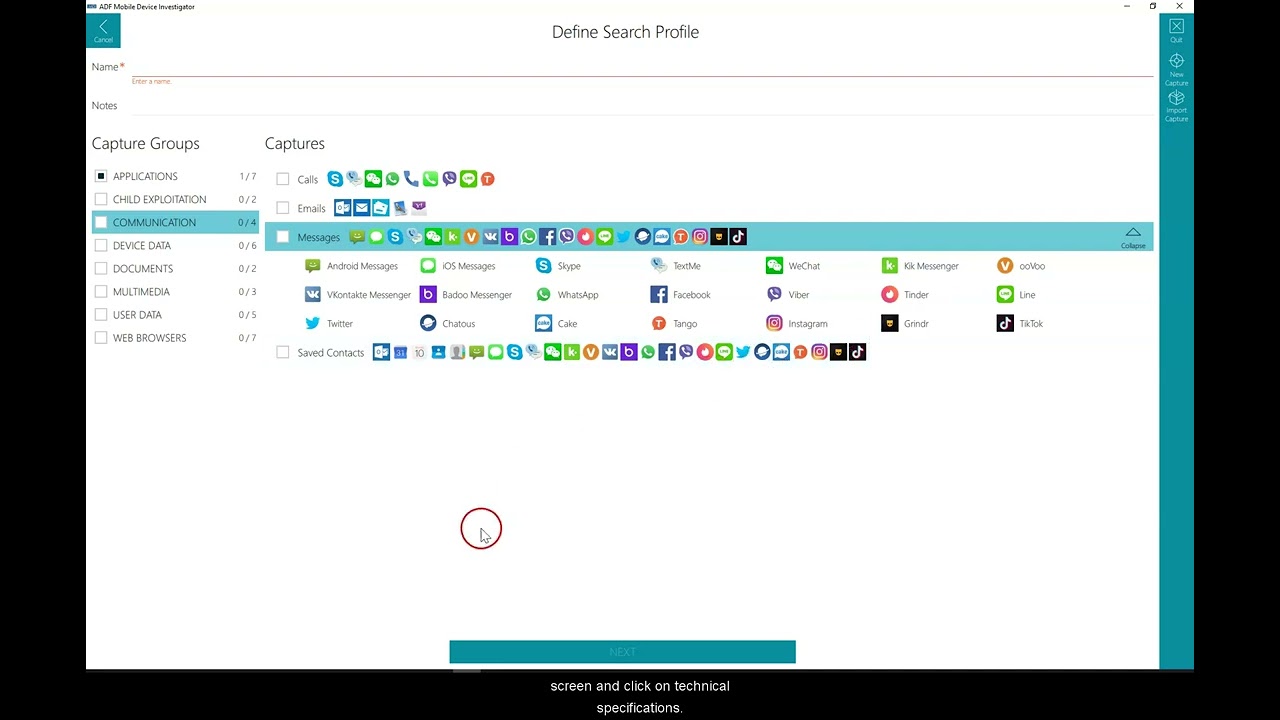The height and width of the screenshot is (720, 1280).
Task: Check the USER DATA group checkbox
Action: click(x=101, y=314)
